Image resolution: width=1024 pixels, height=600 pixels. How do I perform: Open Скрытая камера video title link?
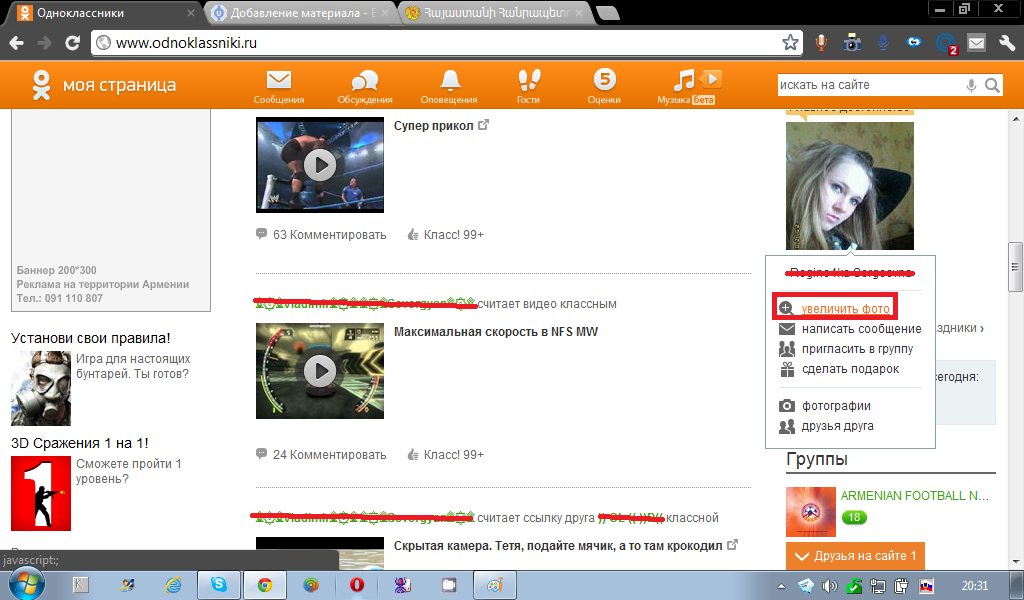(x=558, y=546)
